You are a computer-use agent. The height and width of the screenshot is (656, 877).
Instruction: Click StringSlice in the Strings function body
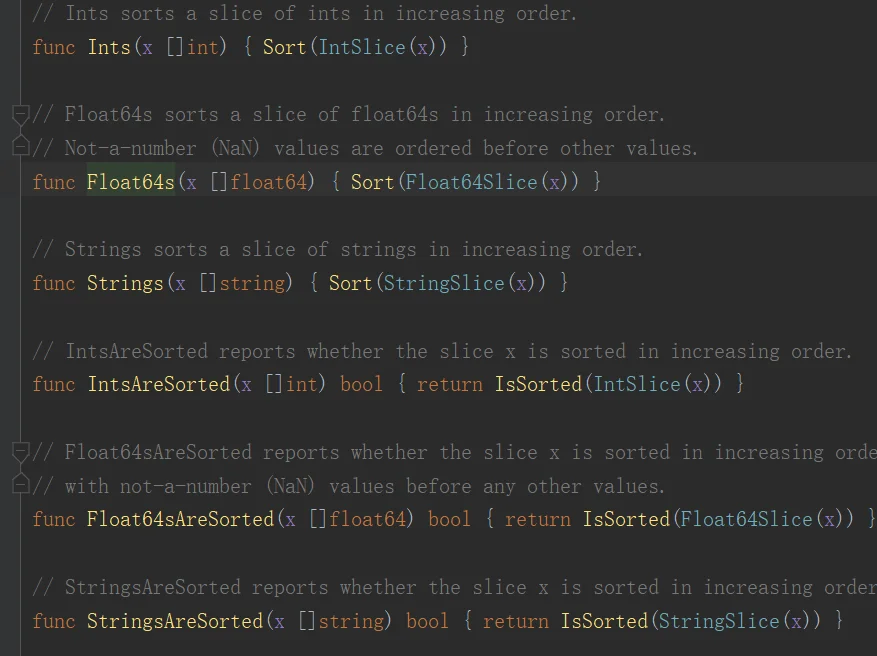tap(443, 283)
